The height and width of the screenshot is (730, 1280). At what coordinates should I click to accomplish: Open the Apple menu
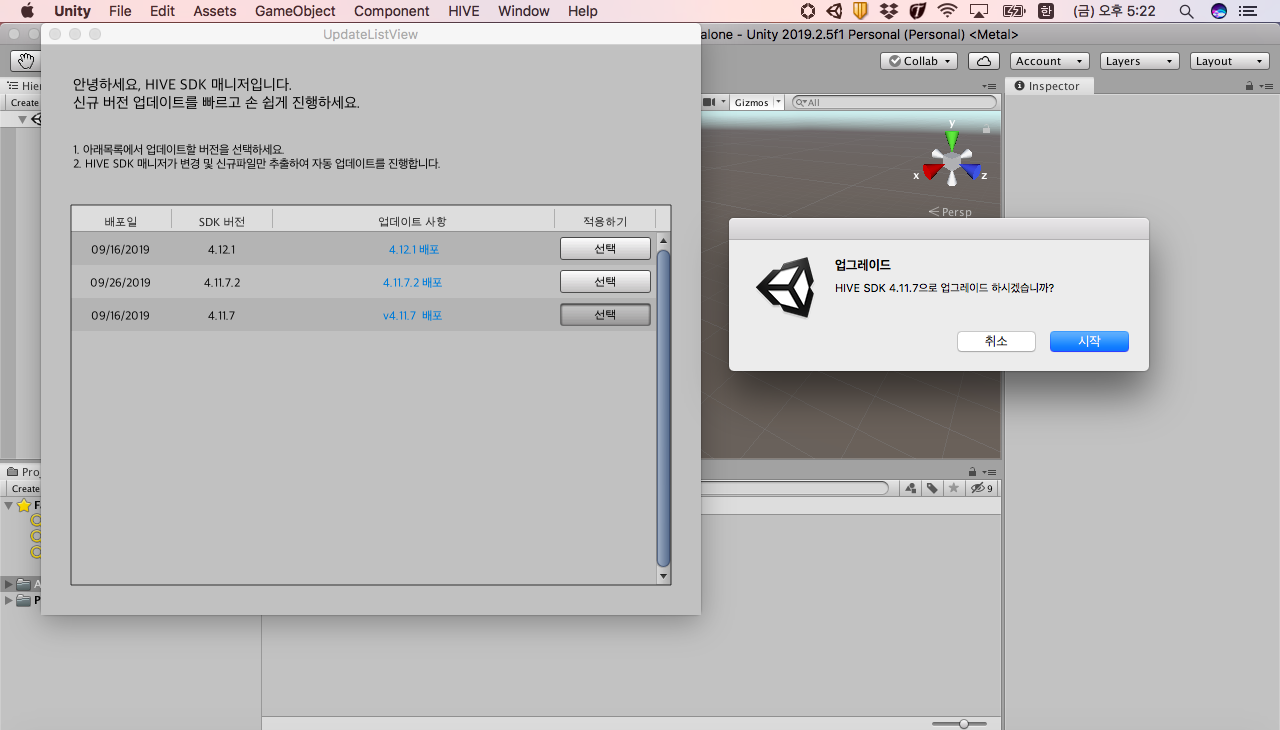[27, 11]
